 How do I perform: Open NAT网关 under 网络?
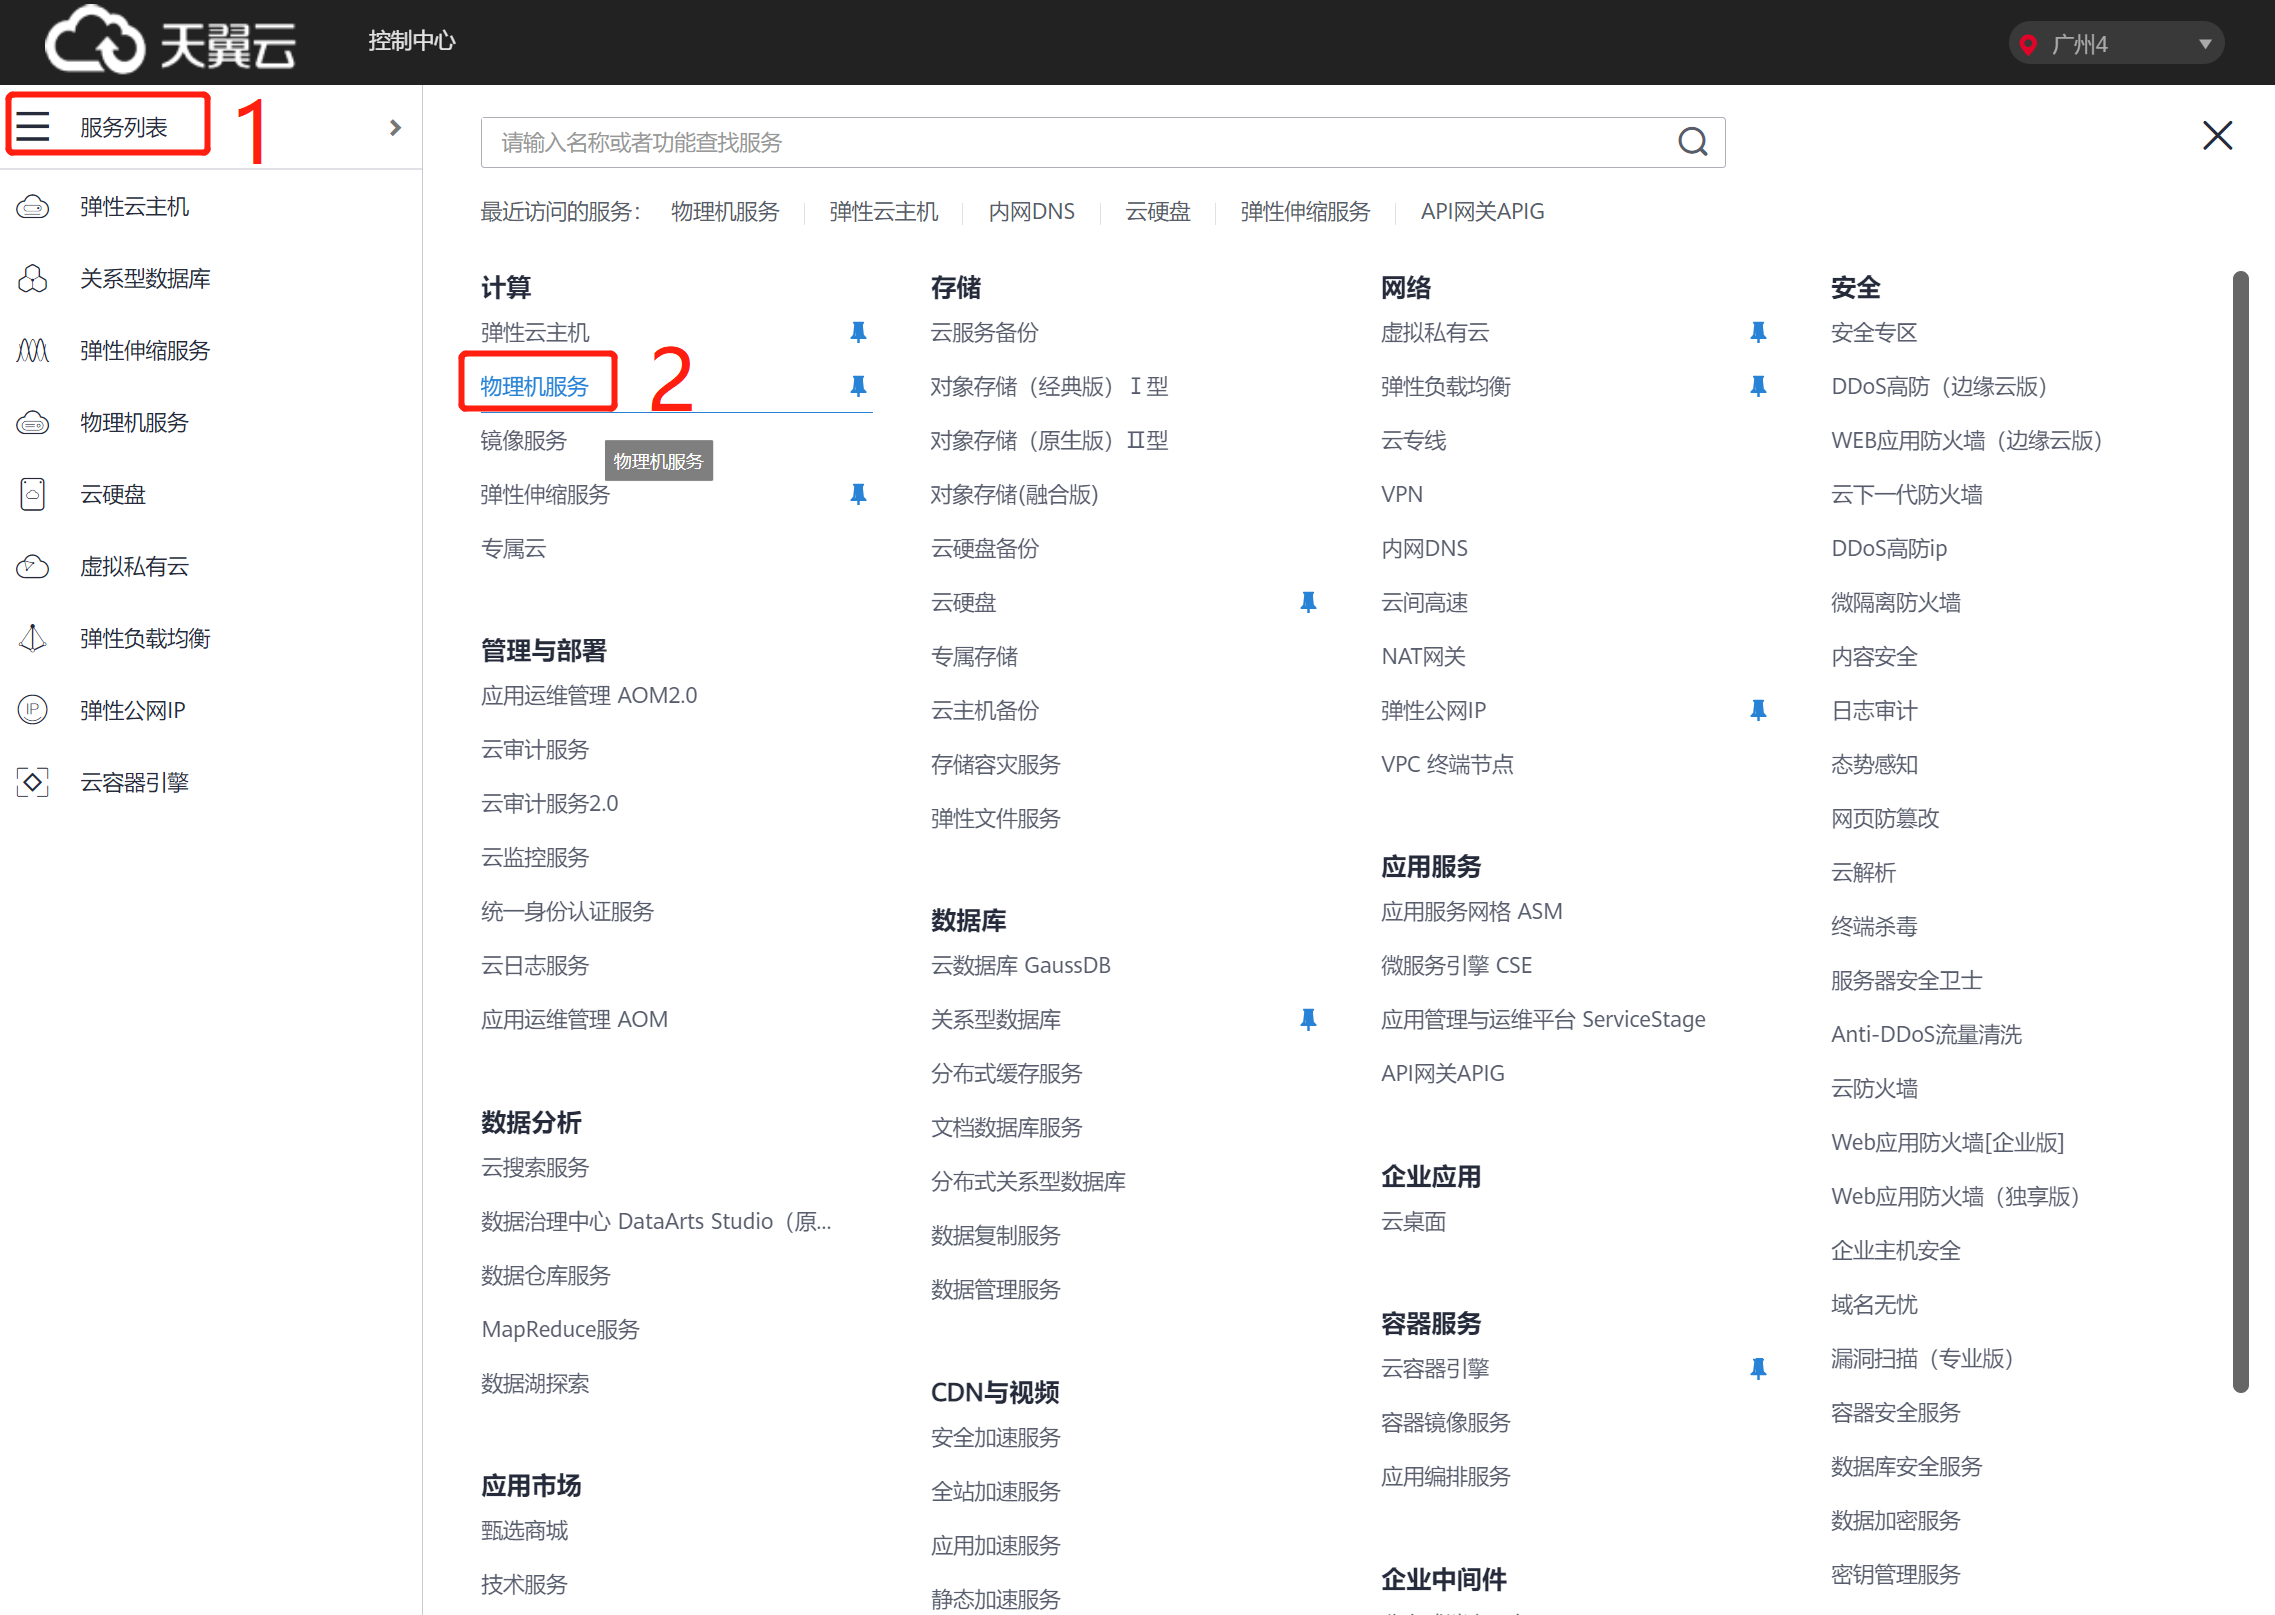(x=1423, y=656)
